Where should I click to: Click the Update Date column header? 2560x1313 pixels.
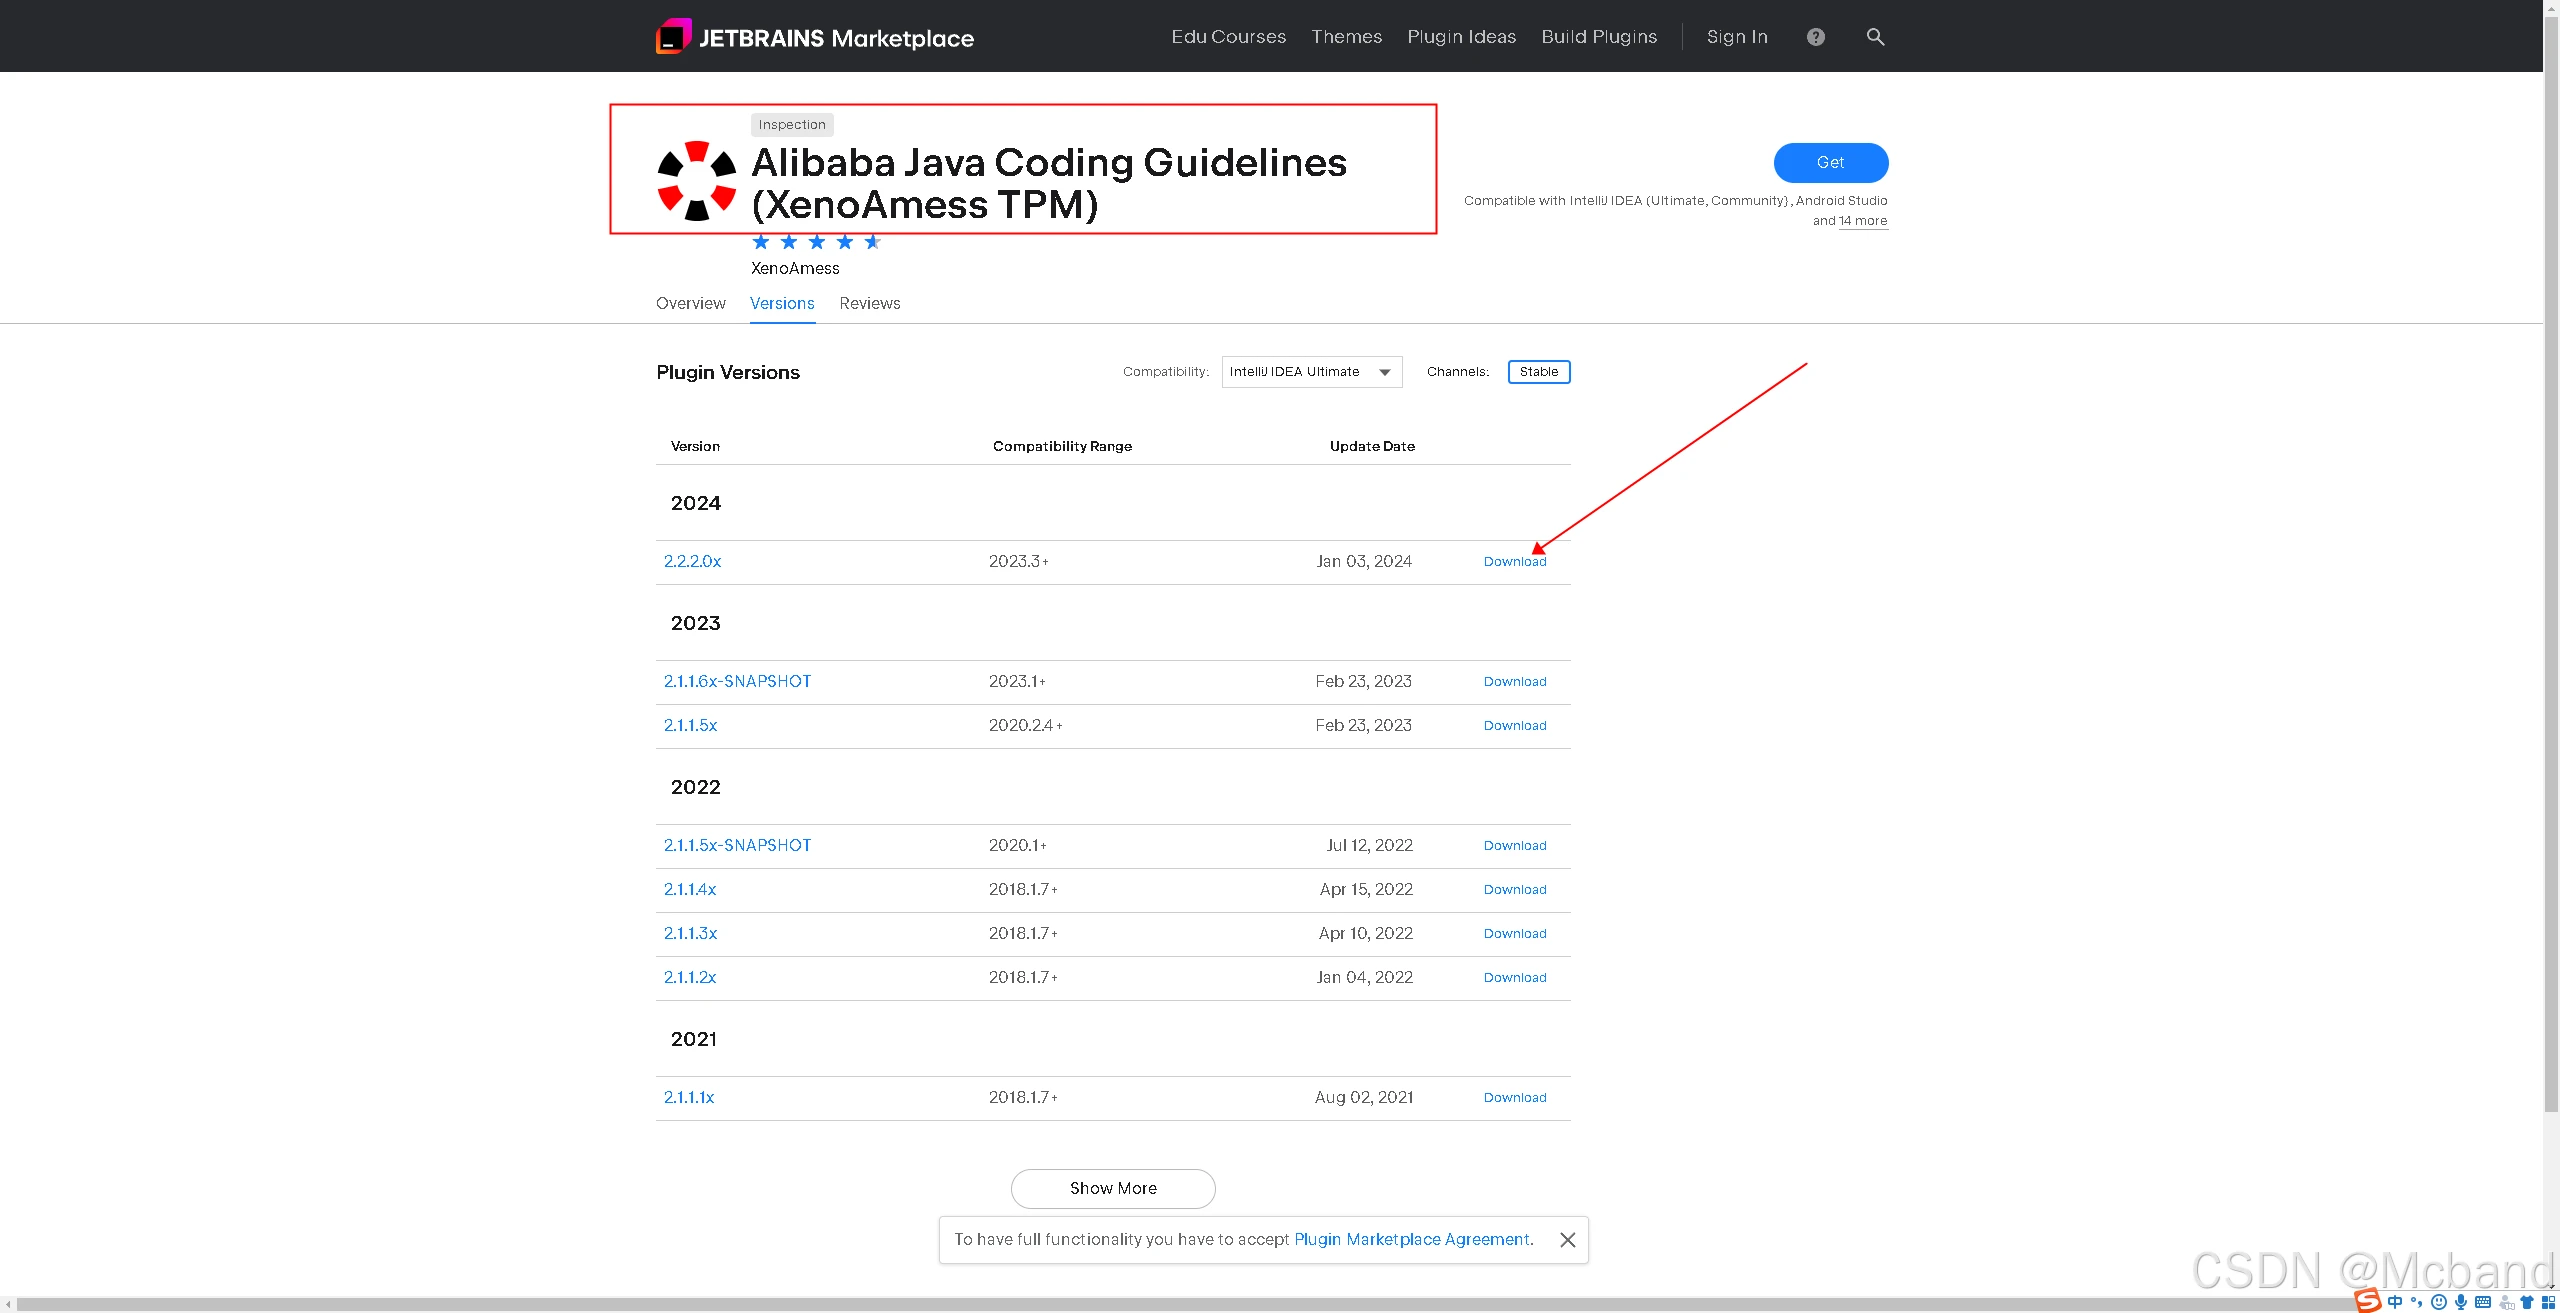(1372, 446)
